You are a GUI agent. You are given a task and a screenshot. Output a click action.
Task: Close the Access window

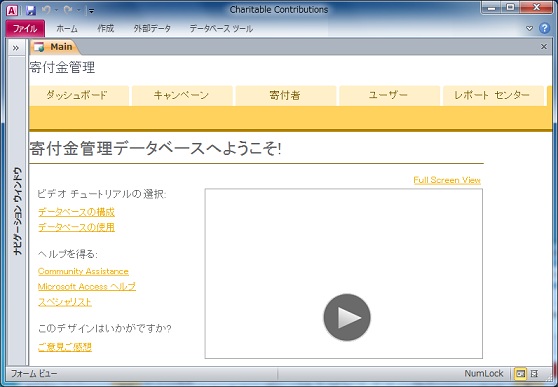[537, 8]
